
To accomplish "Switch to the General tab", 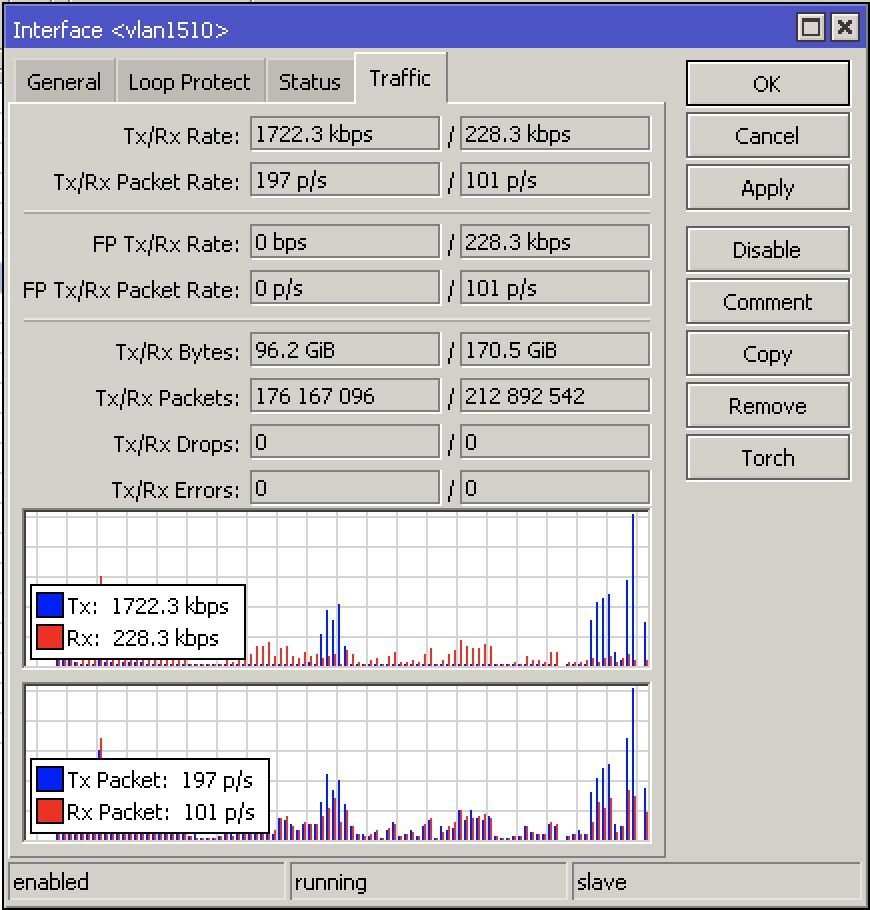I will click(64, 81).
